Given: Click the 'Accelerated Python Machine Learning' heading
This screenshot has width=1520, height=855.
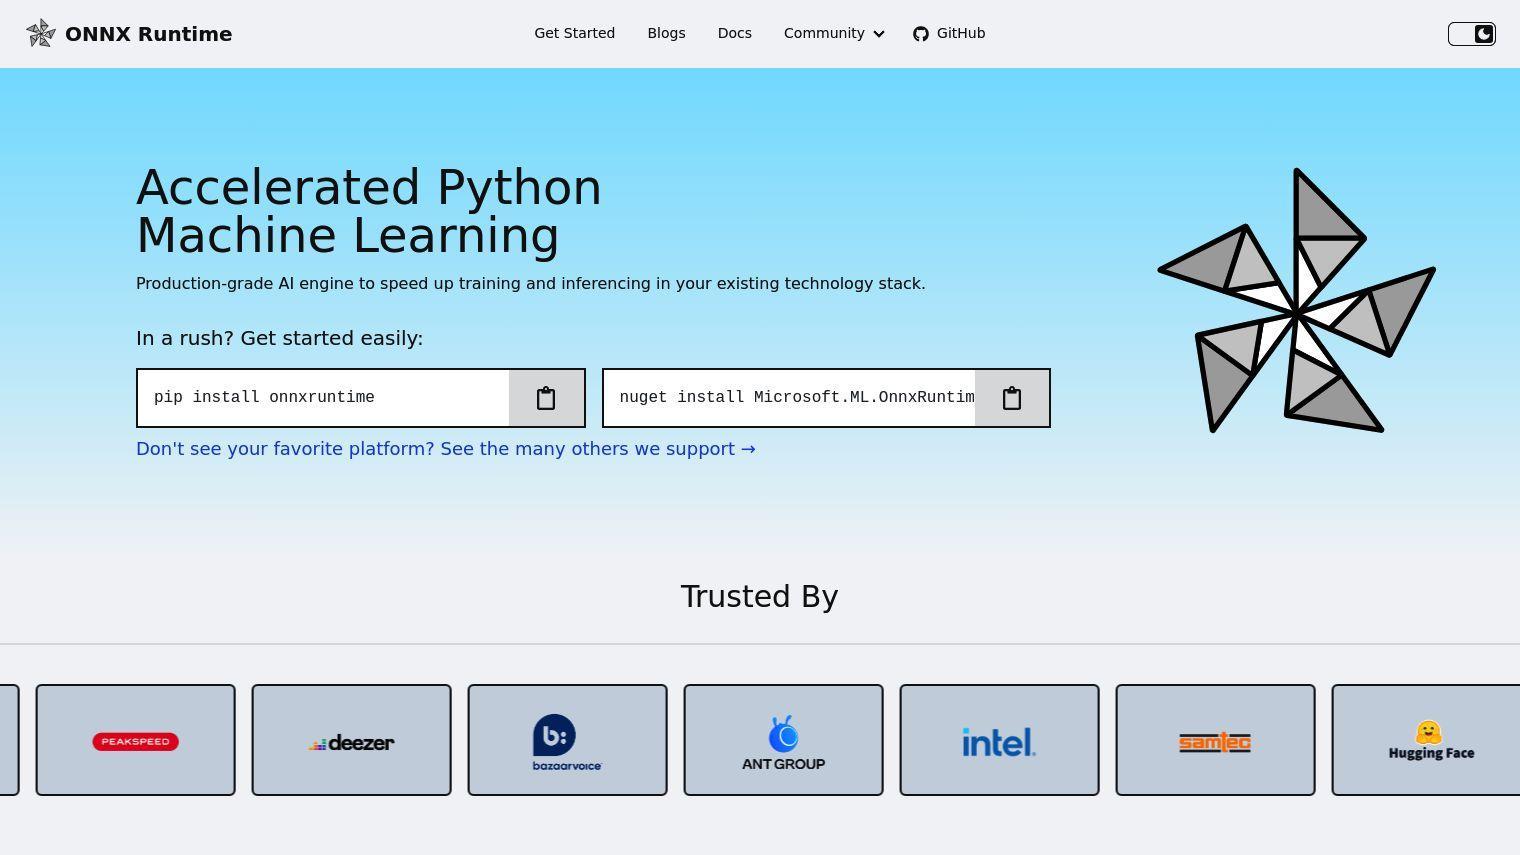Looking at the screenshot, I should tap(369, 212).
